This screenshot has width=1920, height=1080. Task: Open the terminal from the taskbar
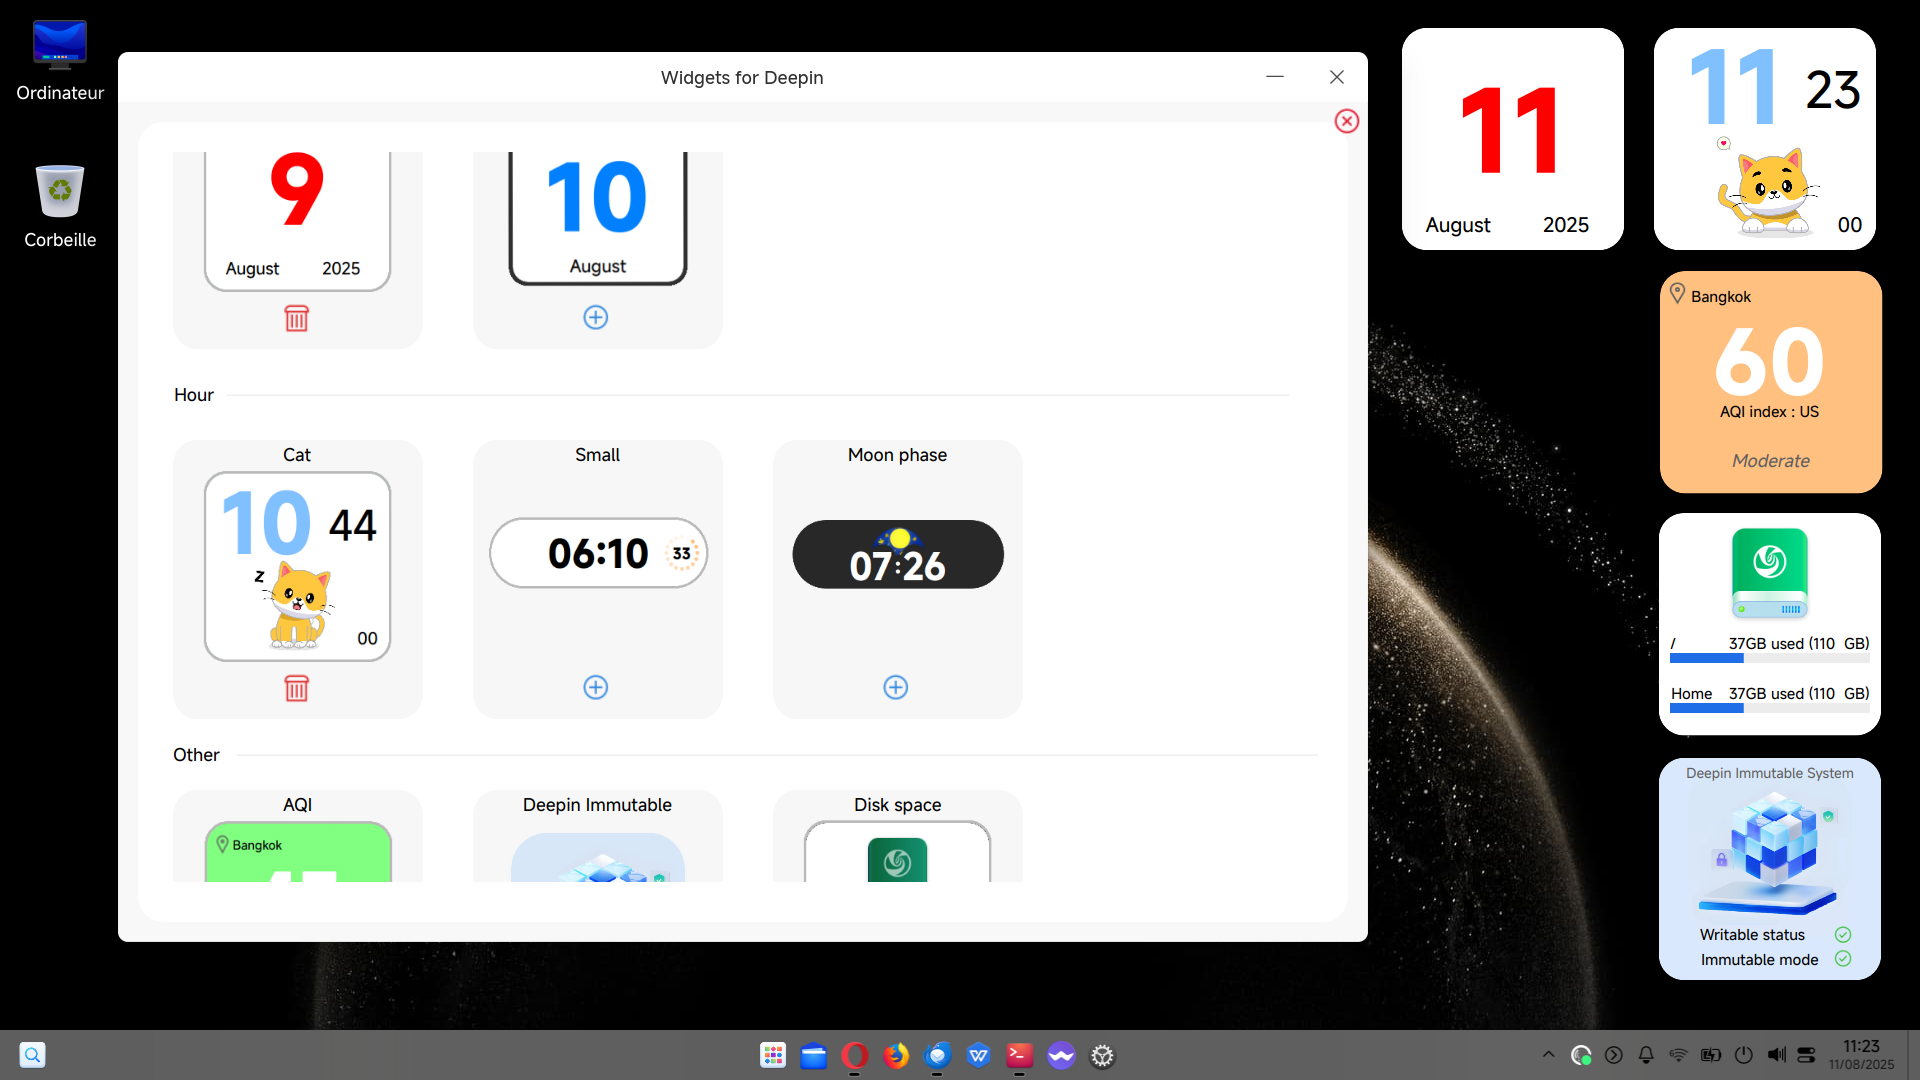1019,1055
